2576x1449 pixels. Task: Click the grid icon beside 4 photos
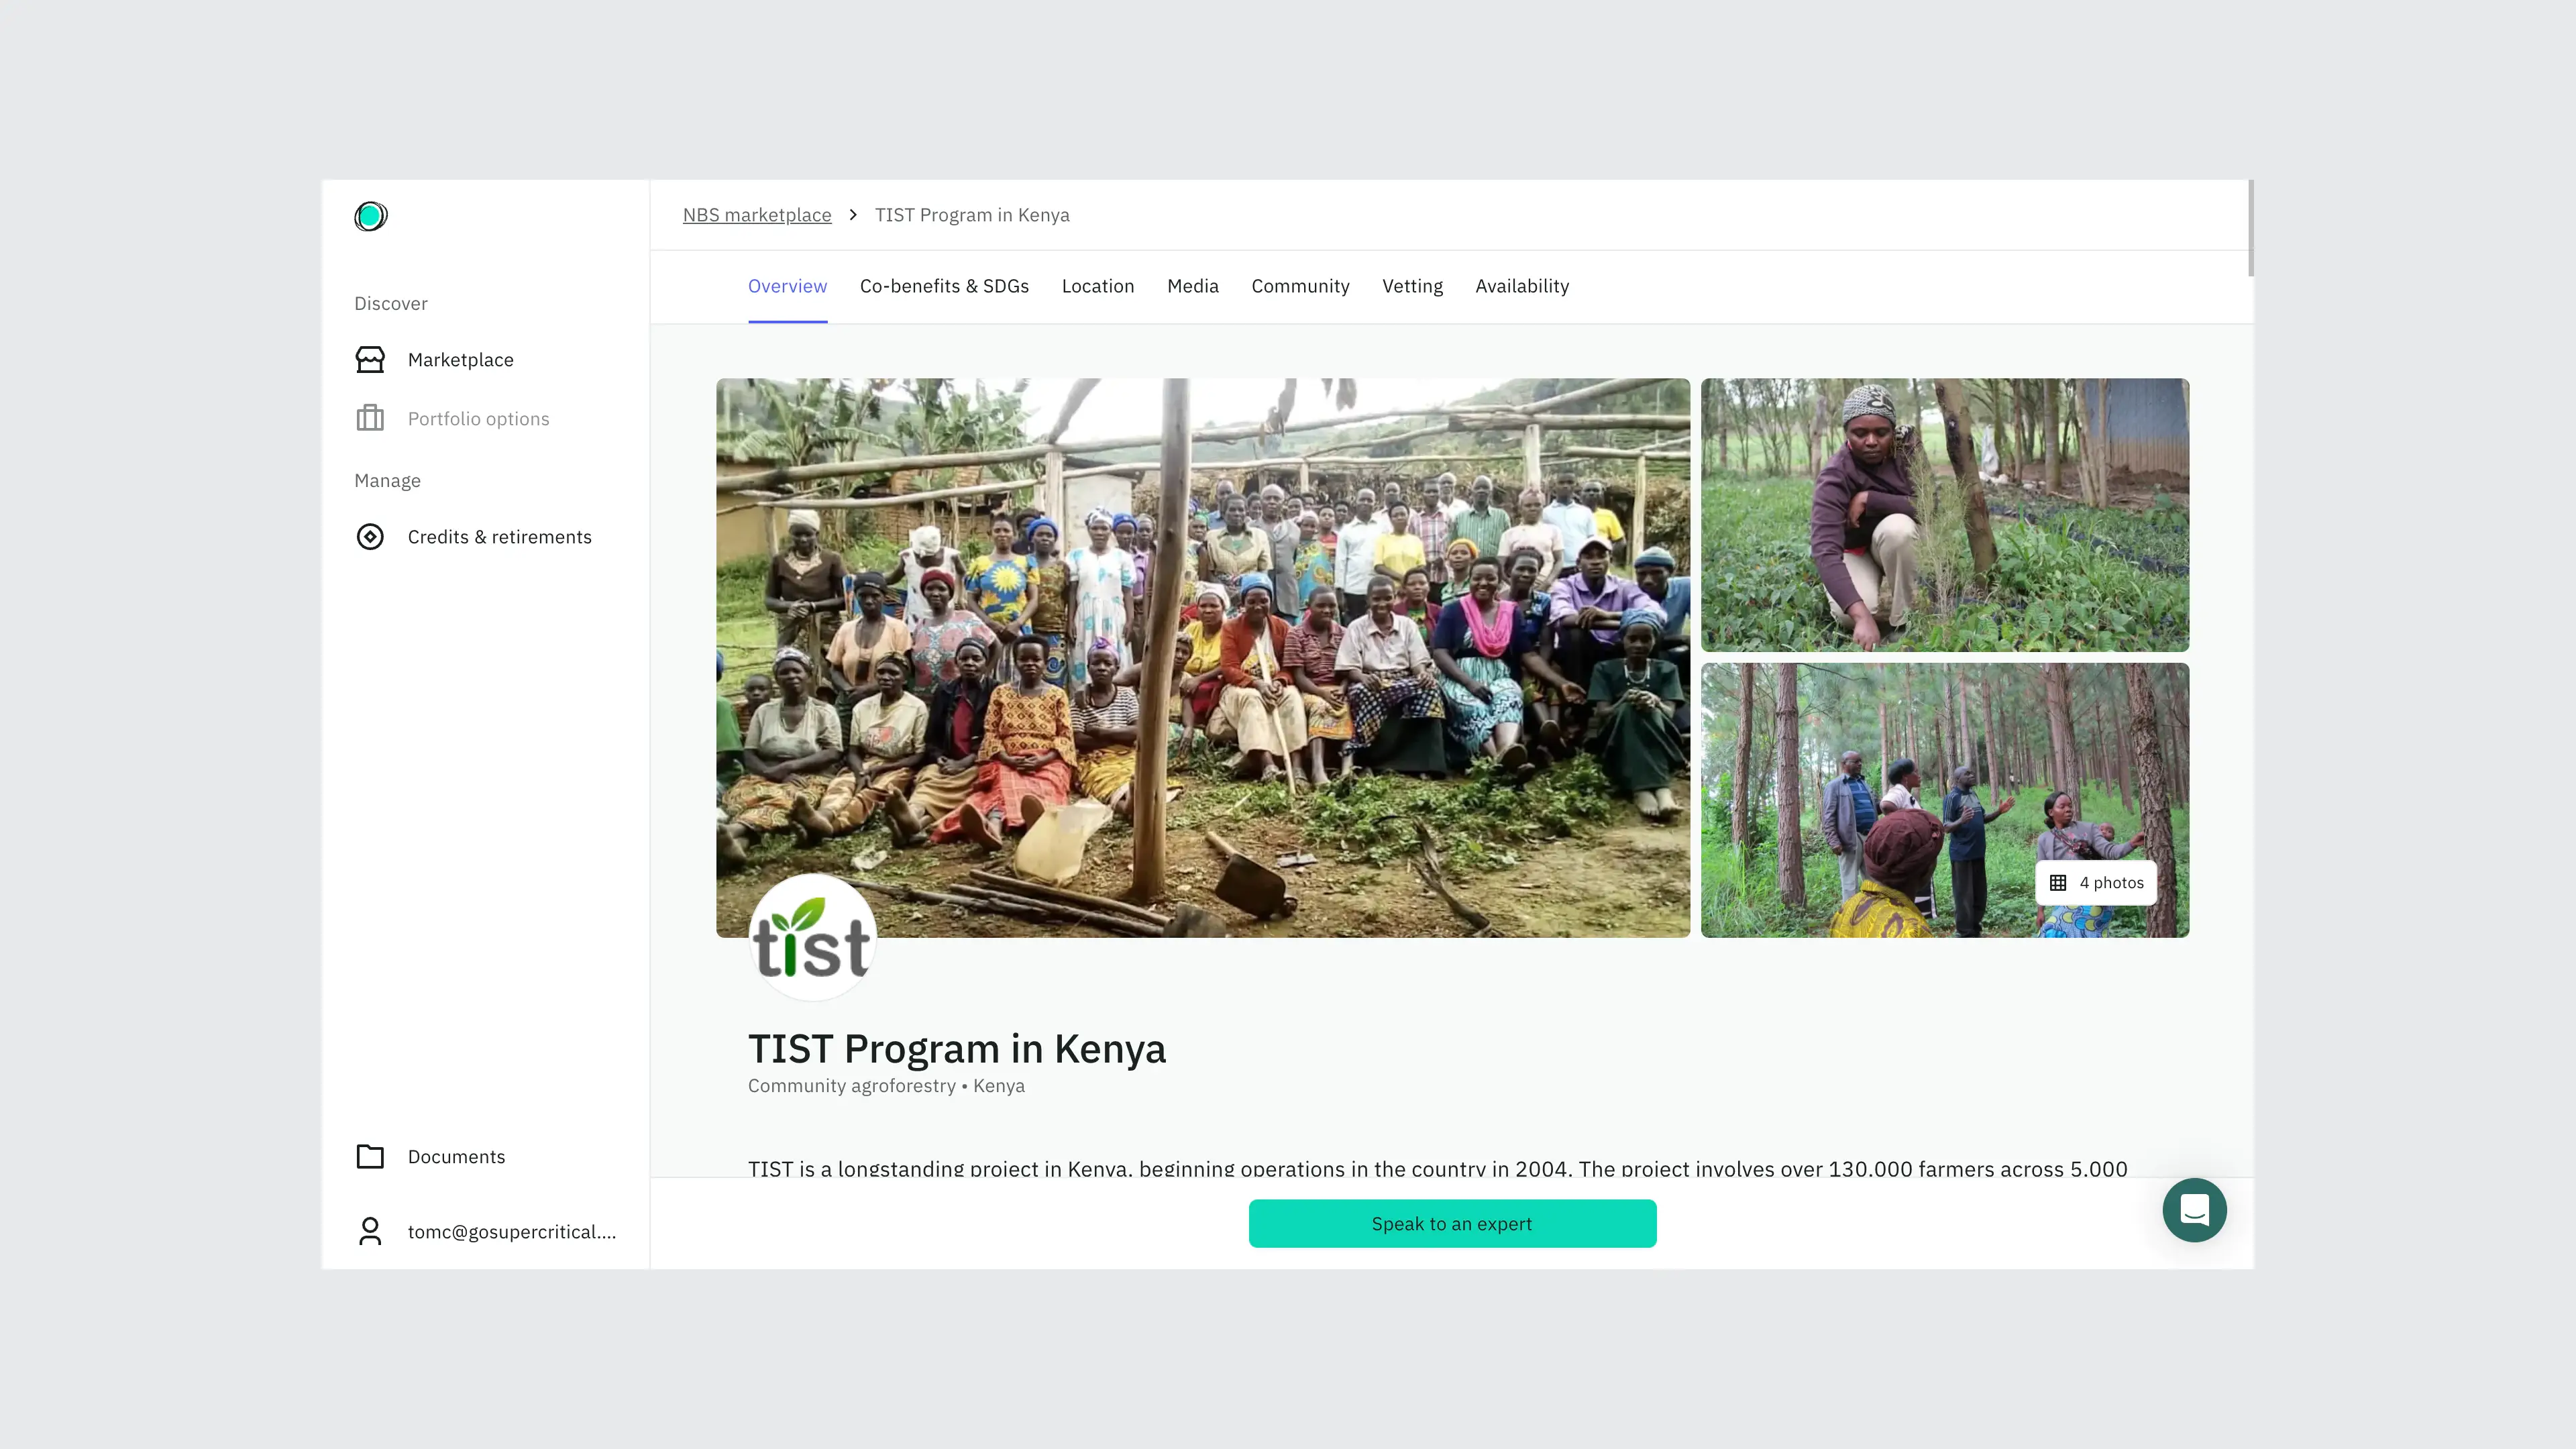2058,883
